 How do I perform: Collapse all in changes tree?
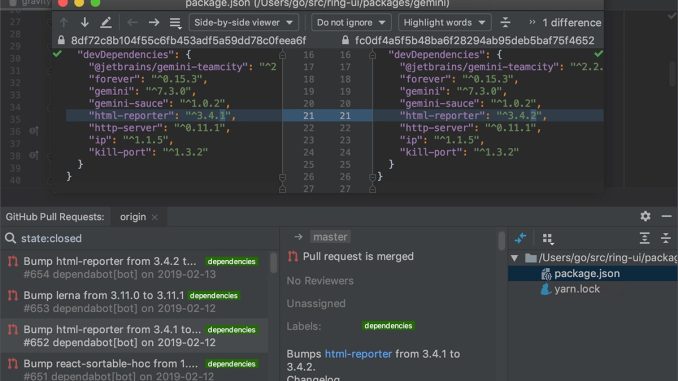click(x=666, y=238)
